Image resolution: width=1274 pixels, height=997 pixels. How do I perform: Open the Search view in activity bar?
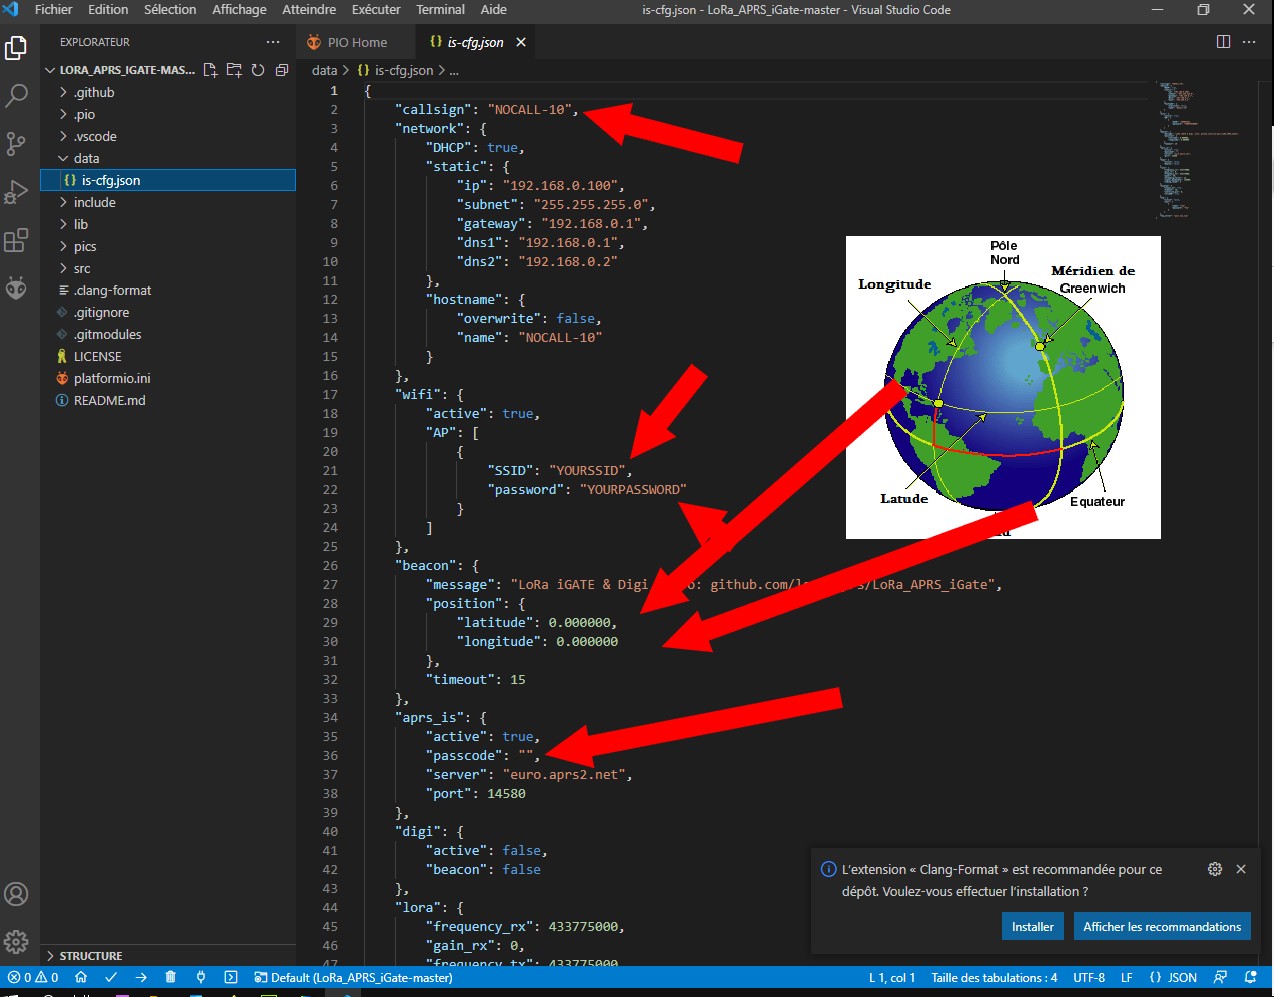[x=16, y=95]
